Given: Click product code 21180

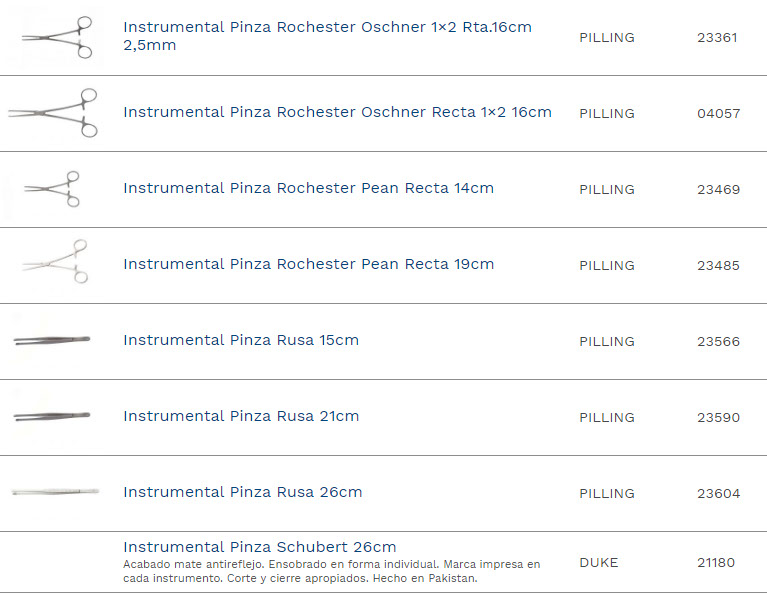Looking at the screenshot, I should [x=715, y=563].
